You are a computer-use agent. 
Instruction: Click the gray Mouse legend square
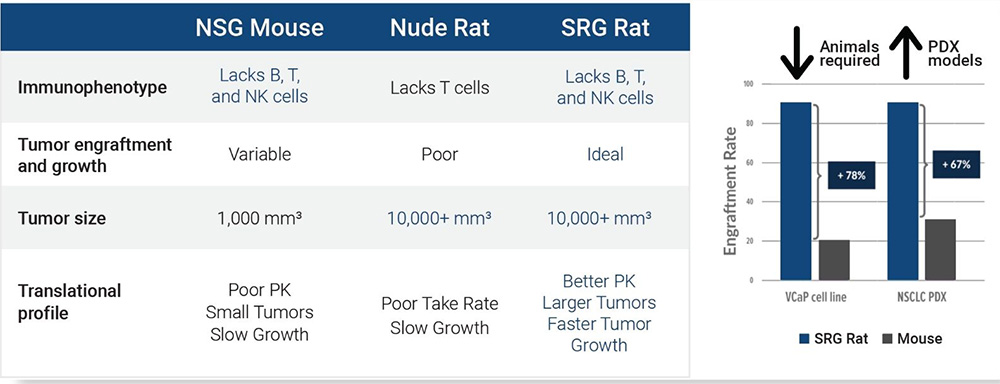point(888,339)
